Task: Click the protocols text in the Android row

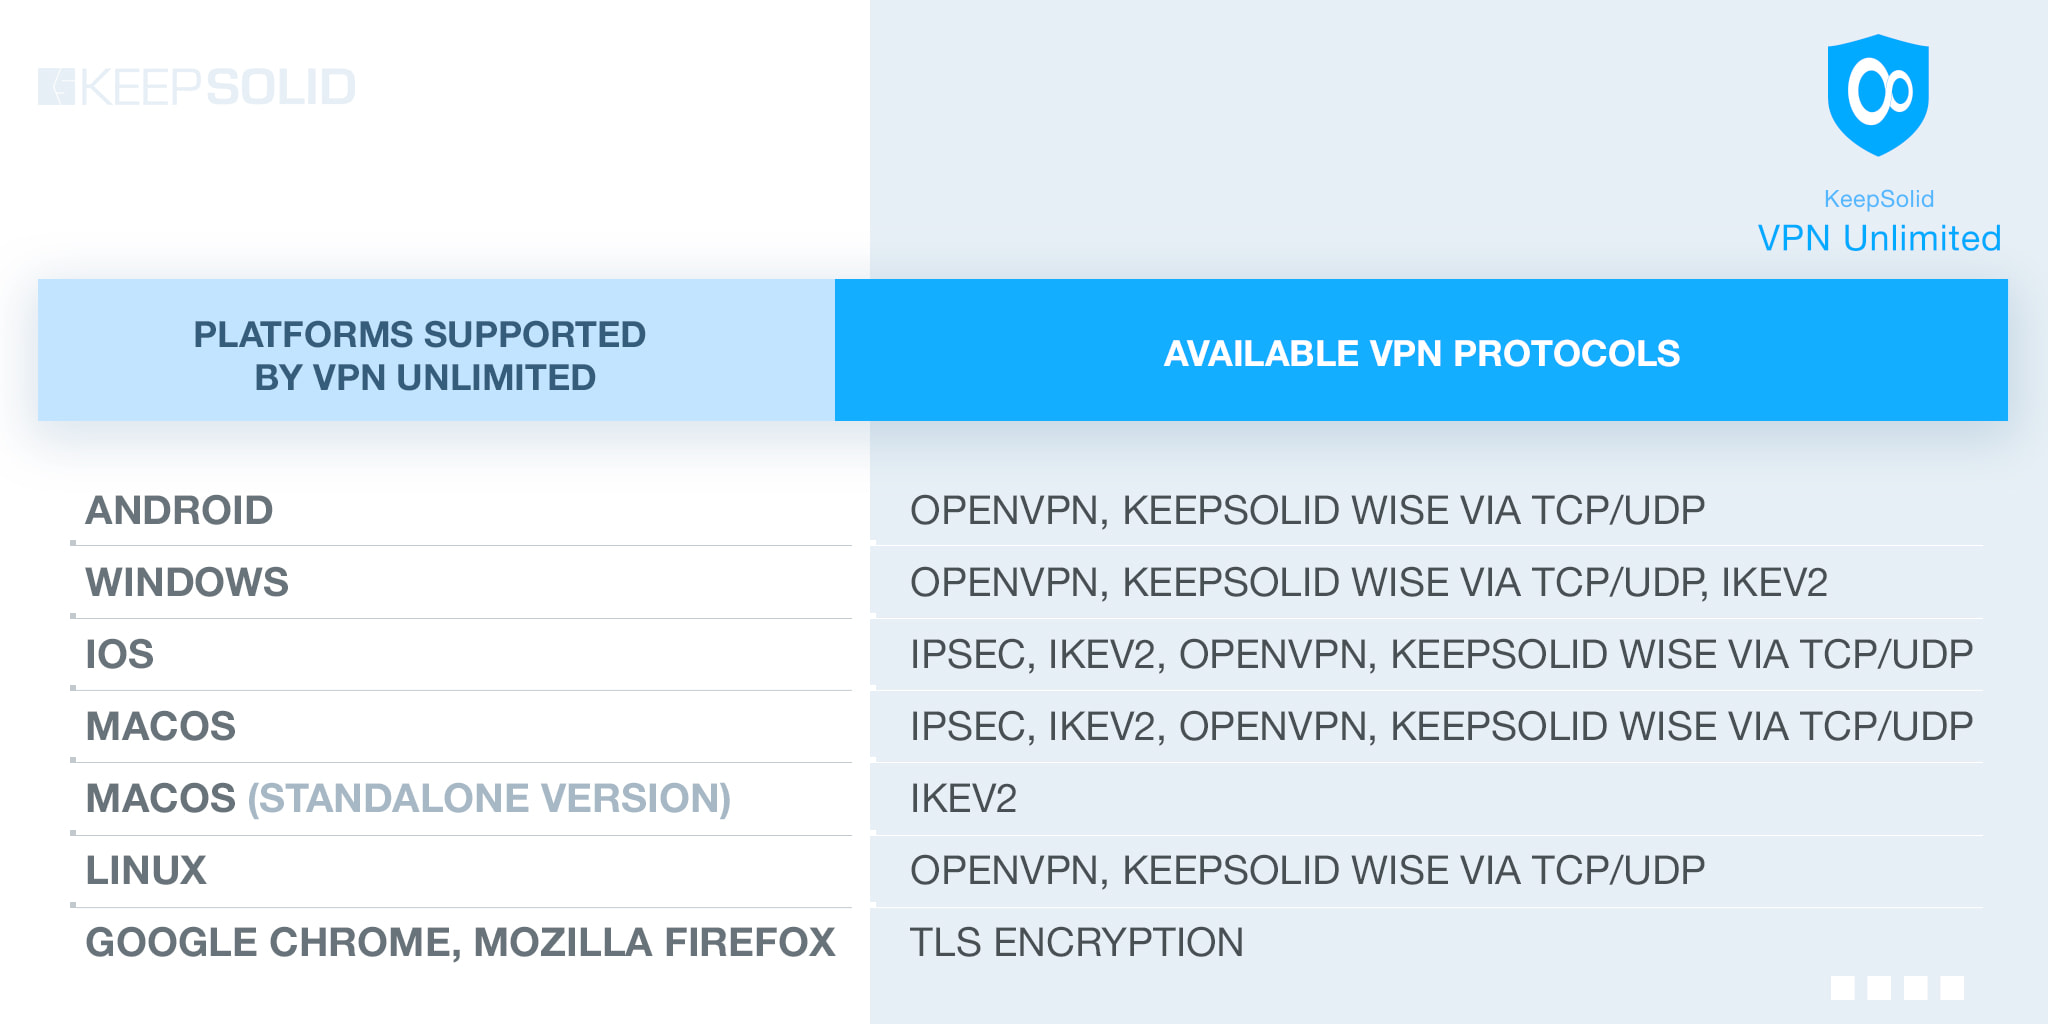Action: tap(1307, 511)
